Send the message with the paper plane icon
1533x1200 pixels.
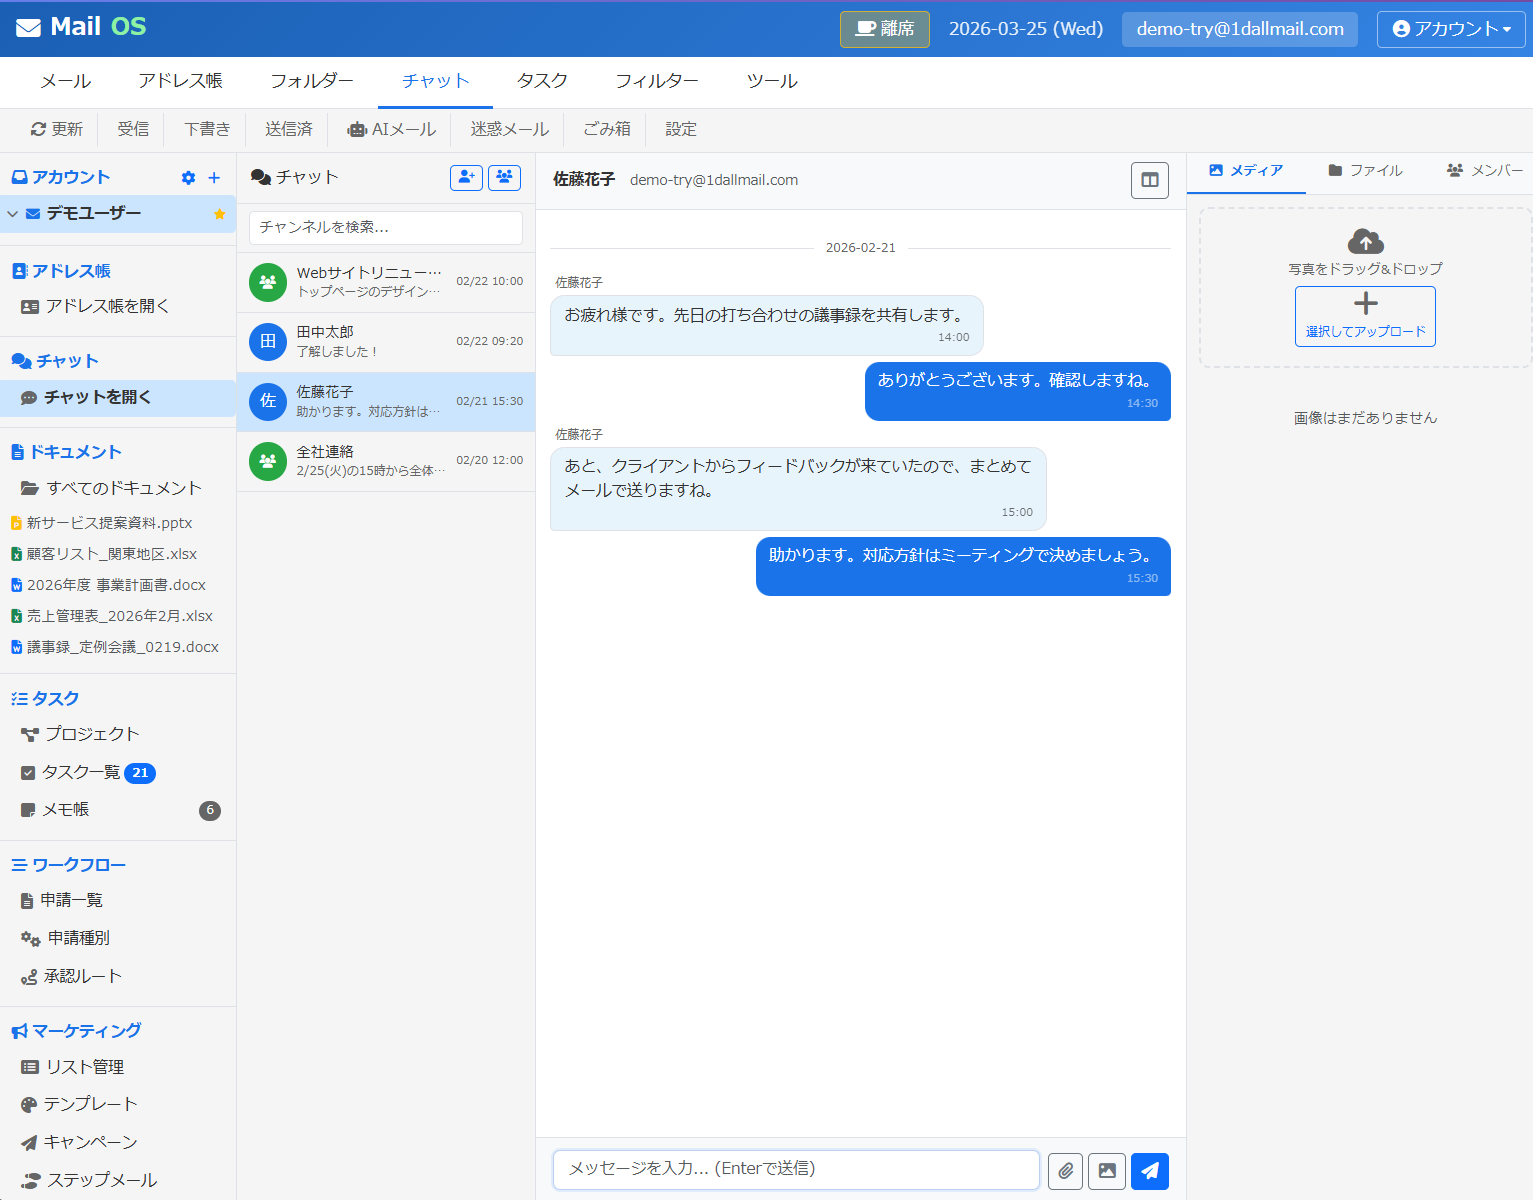[x=1149, y=1170]
